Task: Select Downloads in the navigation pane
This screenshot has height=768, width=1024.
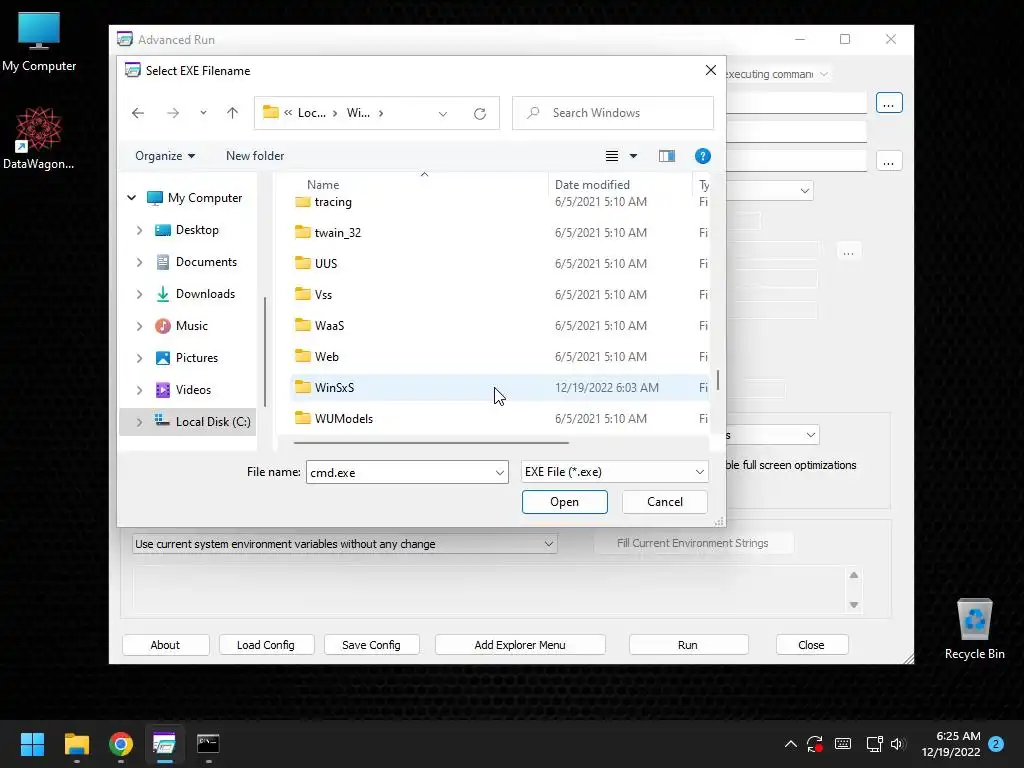Action: [x=205, y=294]
